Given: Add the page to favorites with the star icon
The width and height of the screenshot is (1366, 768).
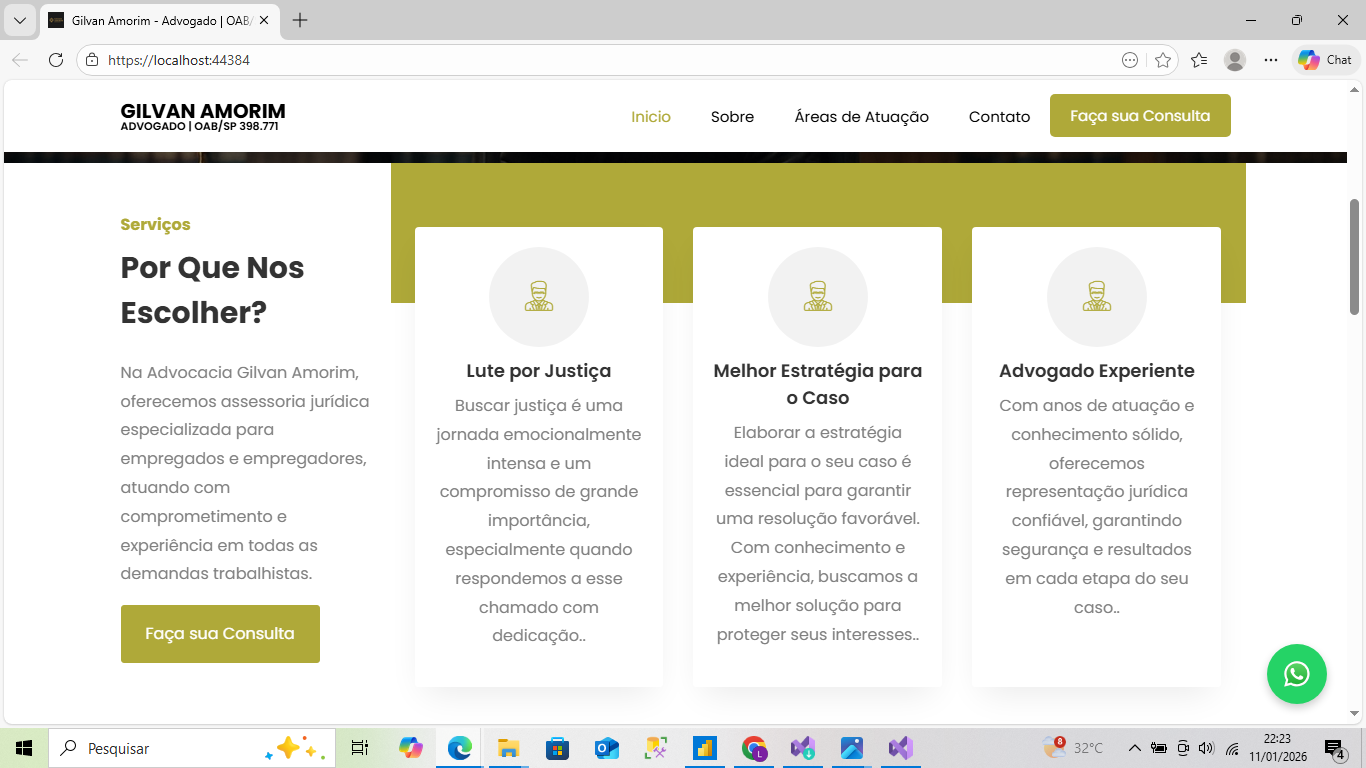Looking at the screenshot, I should coord(1163,60).
